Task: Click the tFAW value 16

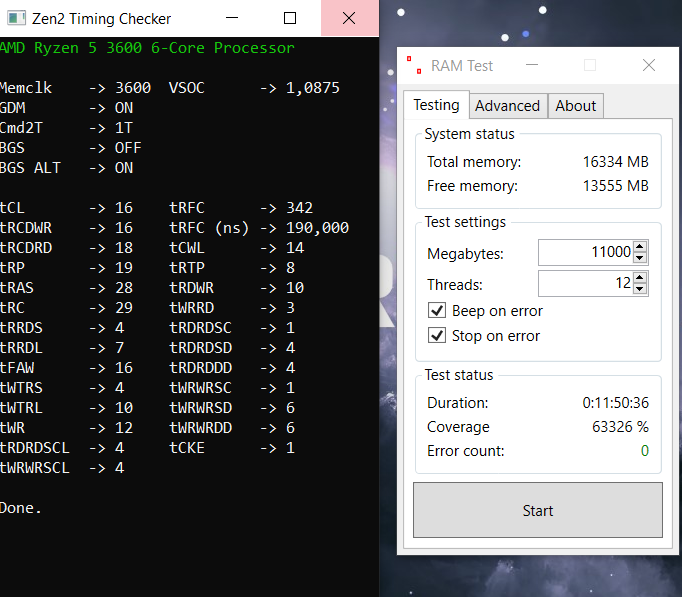Action: pos(124,368)
